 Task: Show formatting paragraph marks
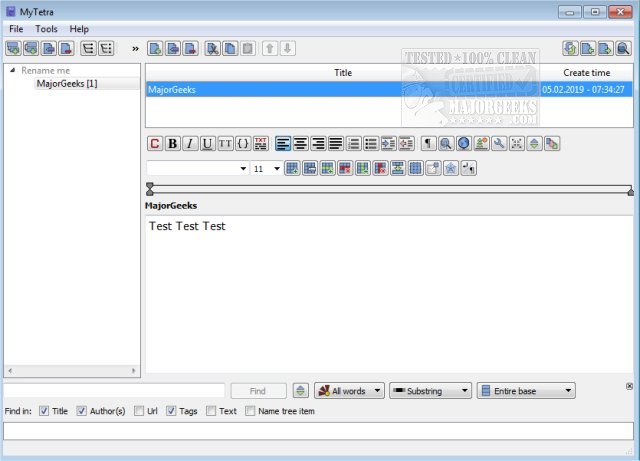tap(428, 143)
